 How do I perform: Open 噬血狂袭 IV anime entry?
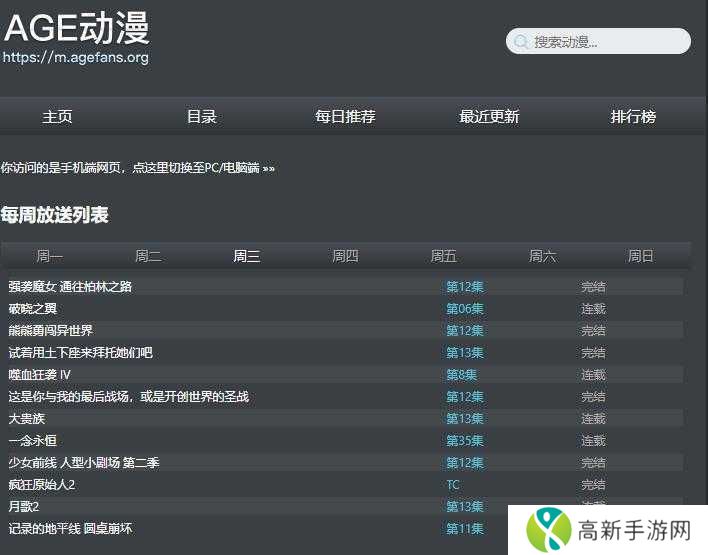tap(40, 374)
